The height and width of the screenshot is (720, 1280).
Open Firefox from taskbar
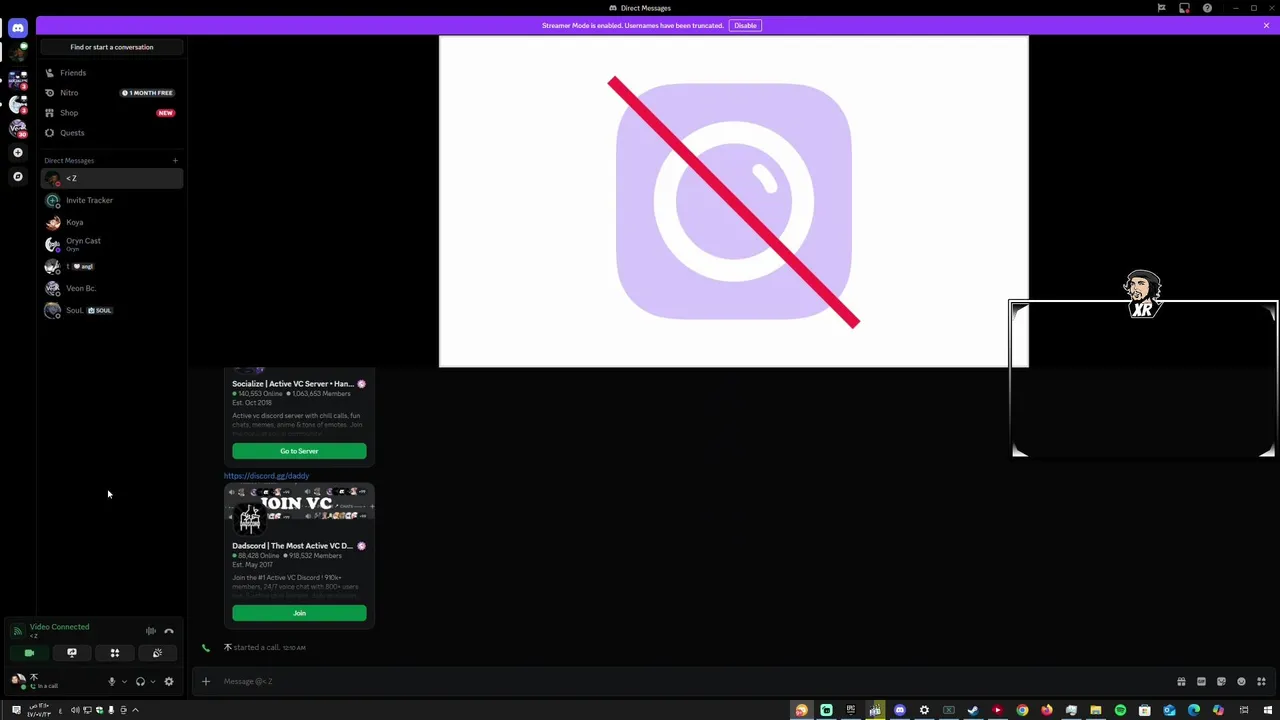pos(1046,710)
